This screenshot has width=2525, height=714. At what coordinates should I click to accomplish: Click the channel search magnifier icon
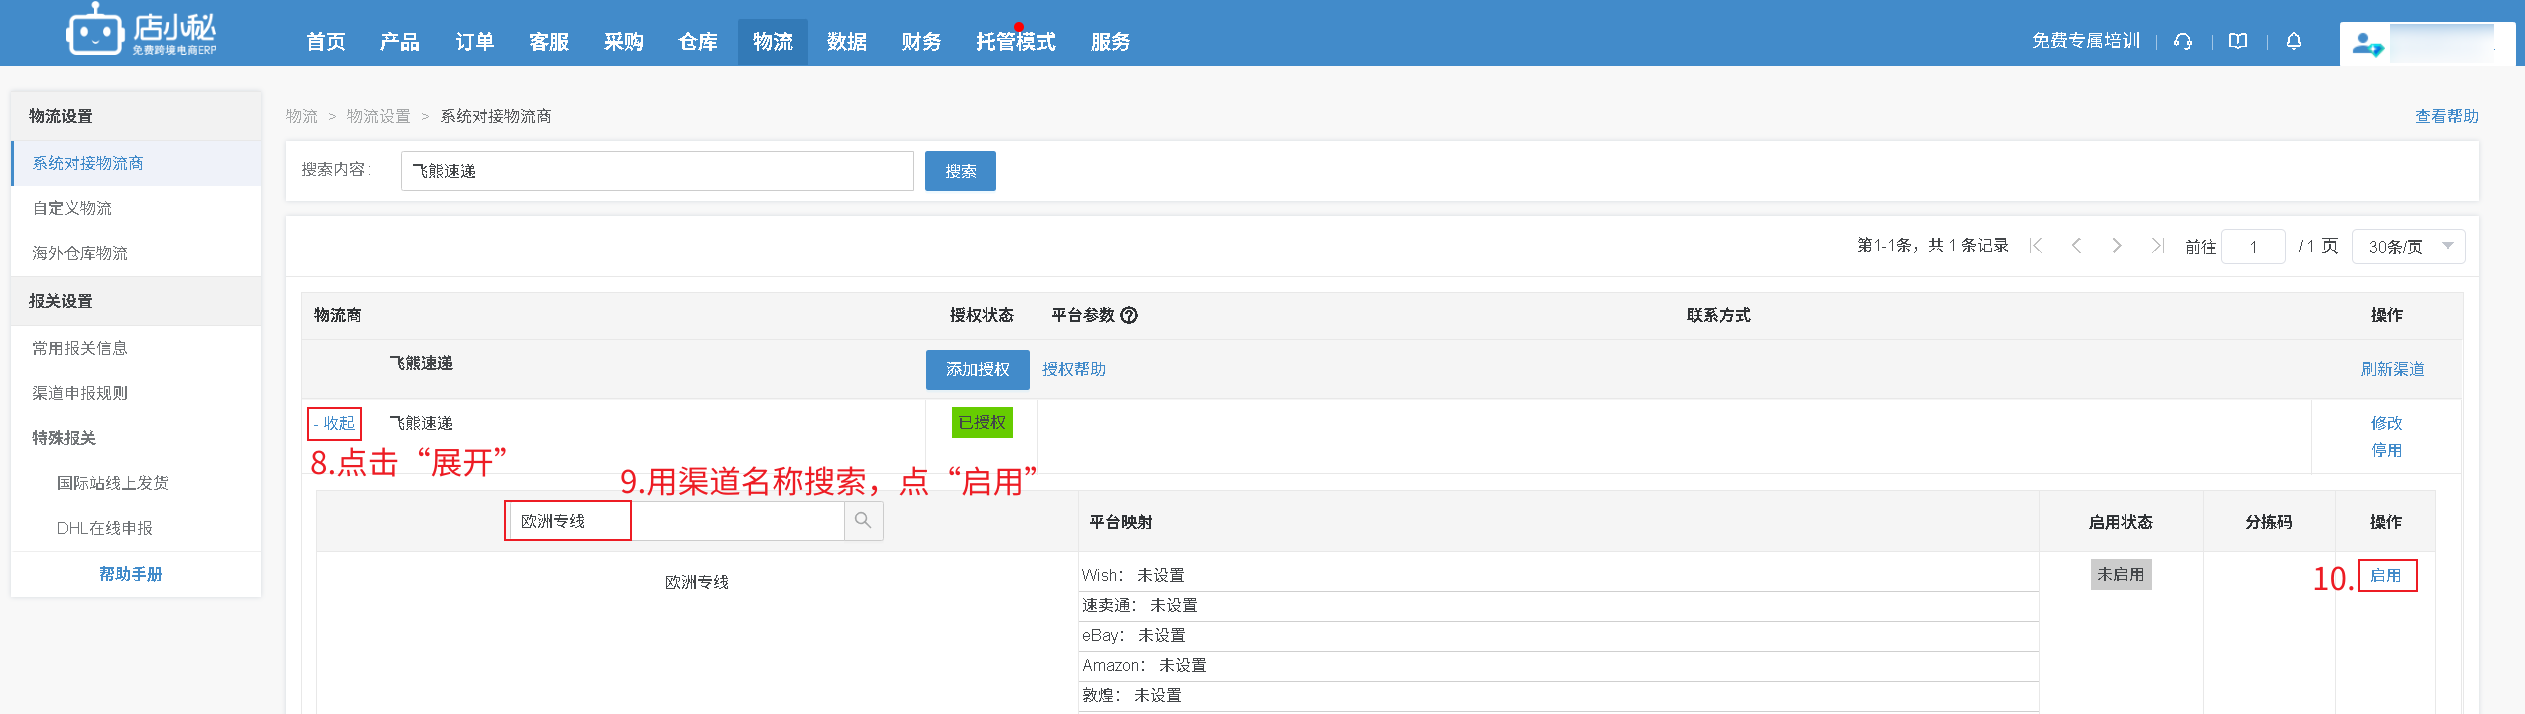[863, 521]
